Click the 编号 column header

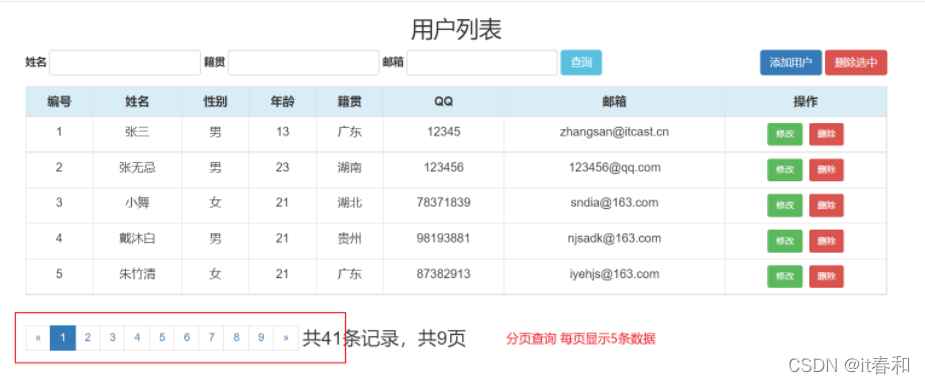tap(59, 101)
